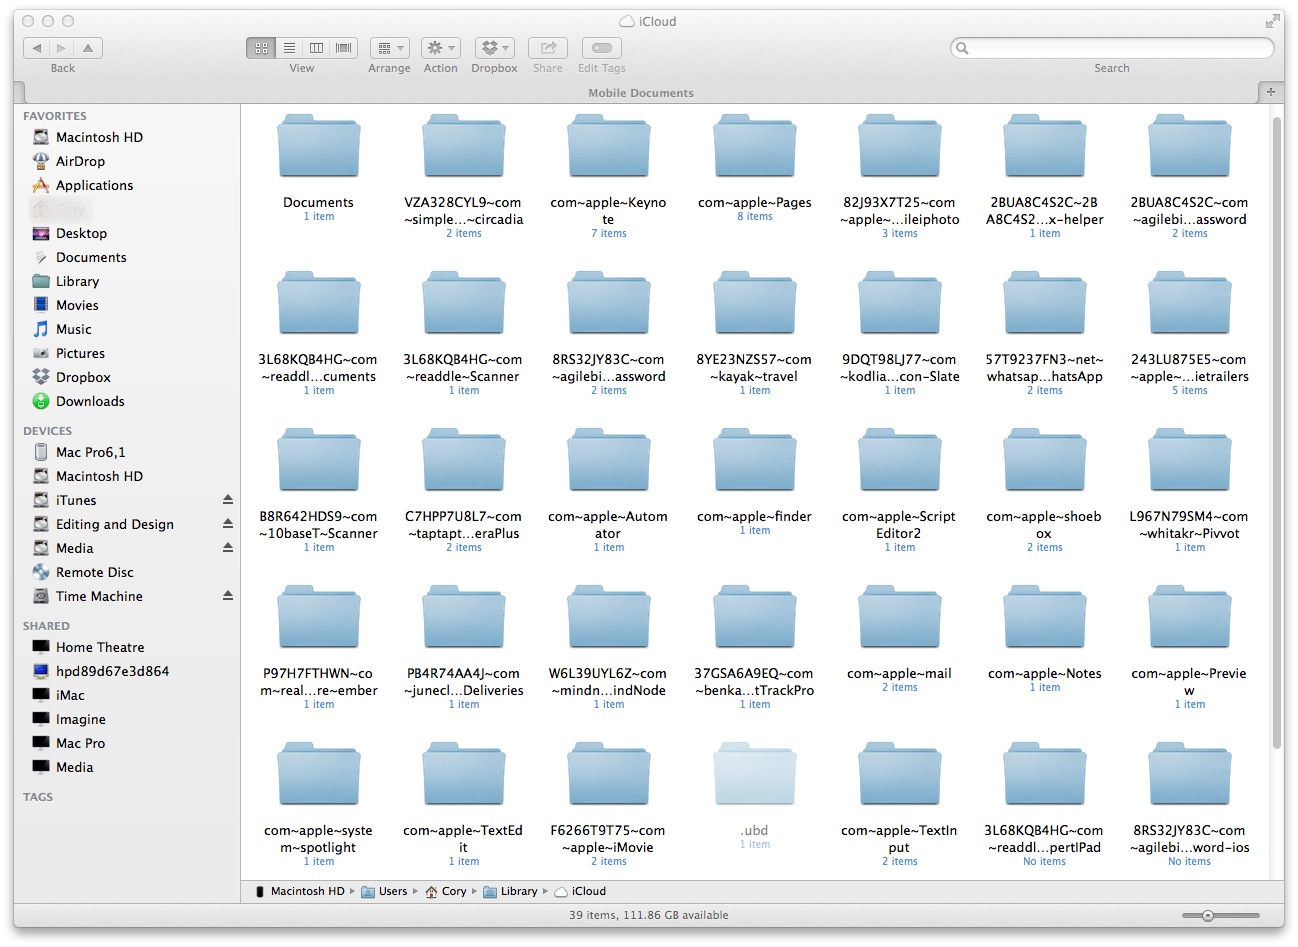Go forward to next folder
1298x947 pixels.
62,48
